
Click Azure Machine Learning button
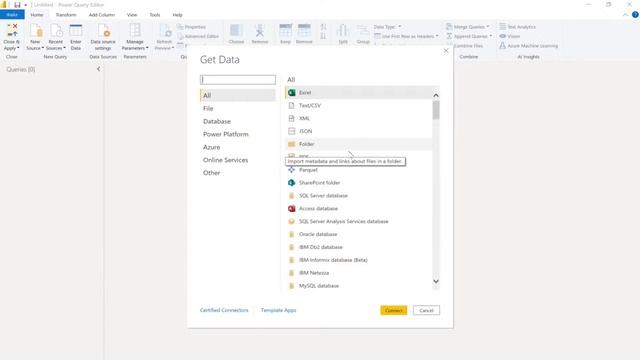tap(529, 46)
